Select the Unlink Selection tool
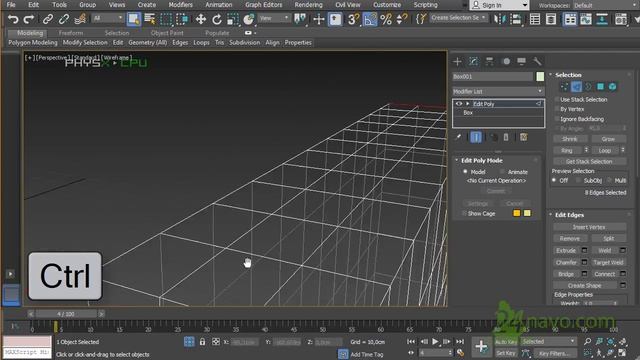Image resolution: width=640 pixels, height=360 pixels. point(64,19)
